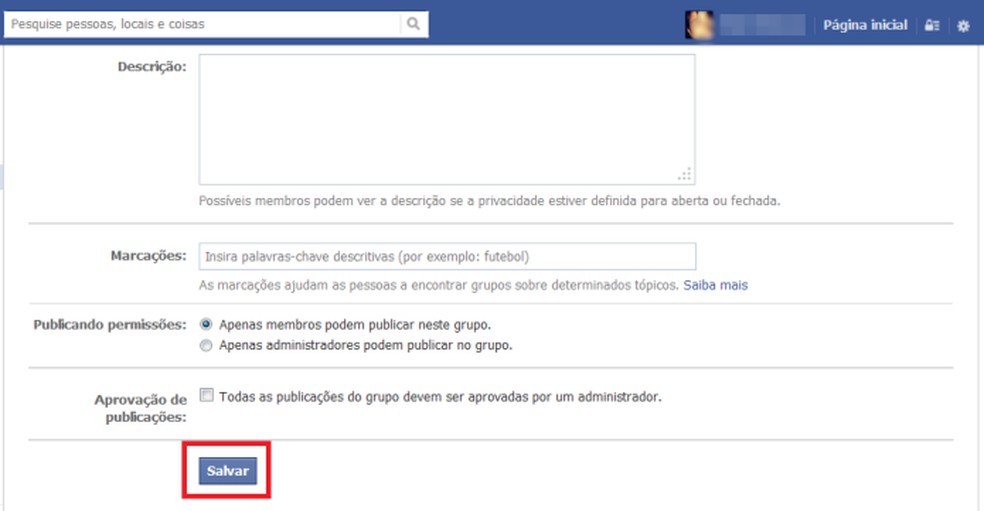Go to Página inicial
The image size is (984, 511).
(865, 25)
